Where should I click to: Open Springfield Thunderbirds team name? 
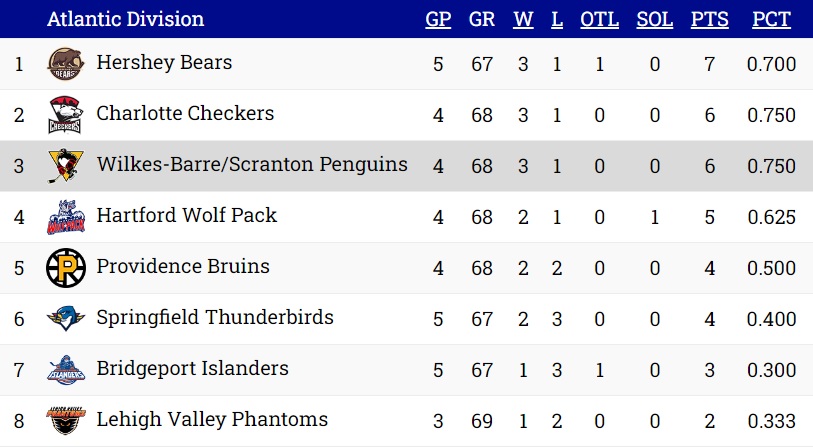(215, 317)
